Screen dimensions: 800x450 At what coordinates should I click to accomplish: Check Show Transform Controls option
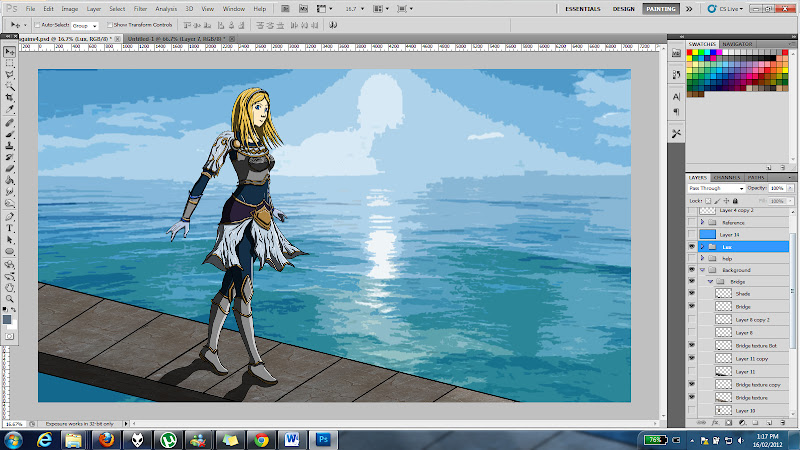pyautogui.click(x=109, y=24)
